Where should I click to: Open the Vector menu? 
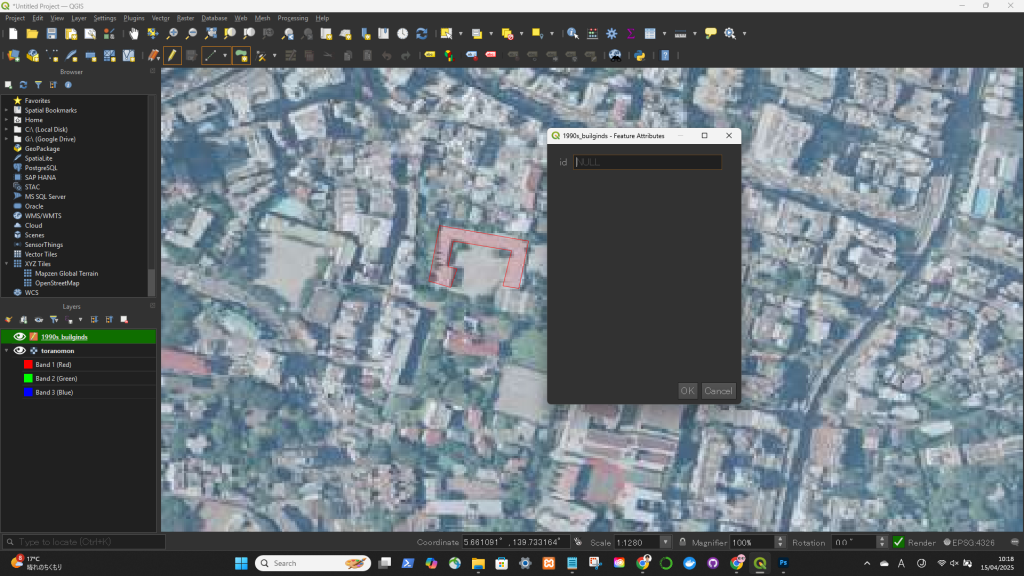click(x=160, y=18)
